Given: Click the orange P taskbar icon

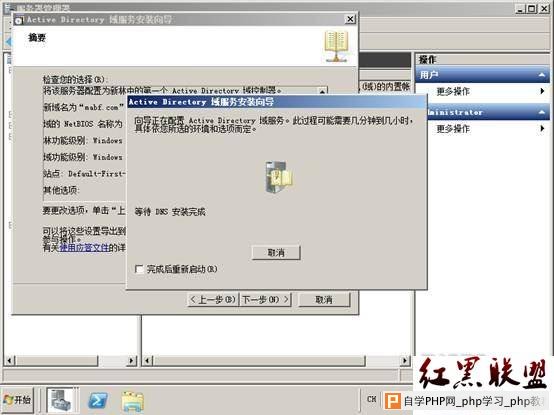Looking at the screenshot, I should click(393, 401).
